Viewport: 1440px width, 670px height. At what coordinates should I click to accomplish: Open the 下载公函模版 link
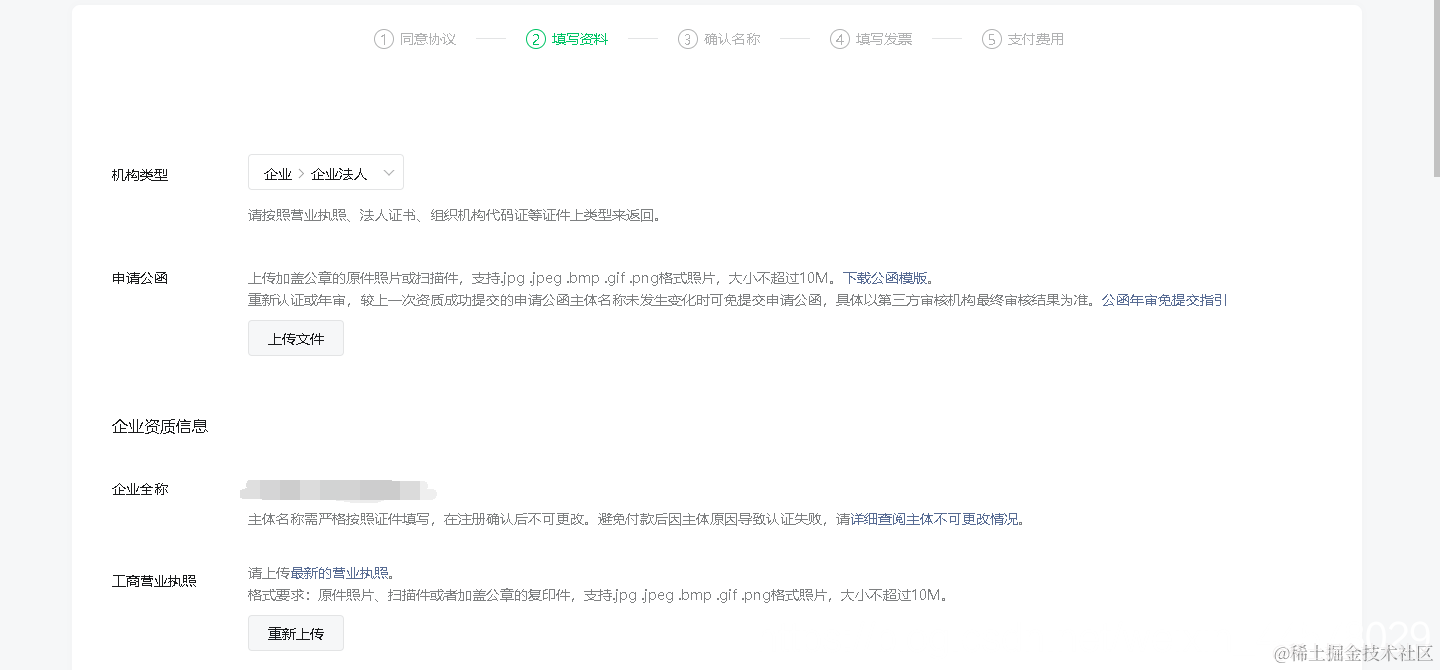click(886, 277)
